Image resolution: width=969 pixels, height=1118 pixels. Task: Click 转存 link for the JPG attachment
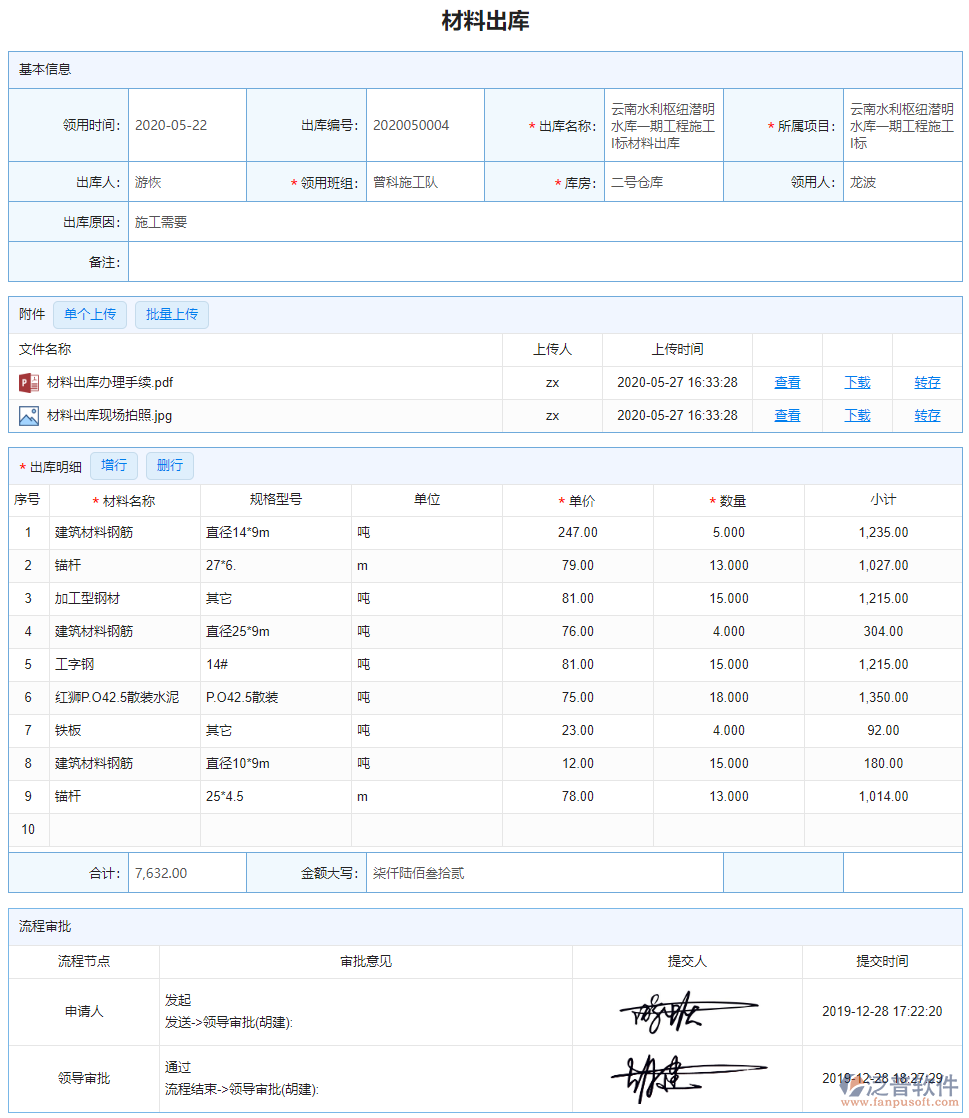(x=927, y=416)
